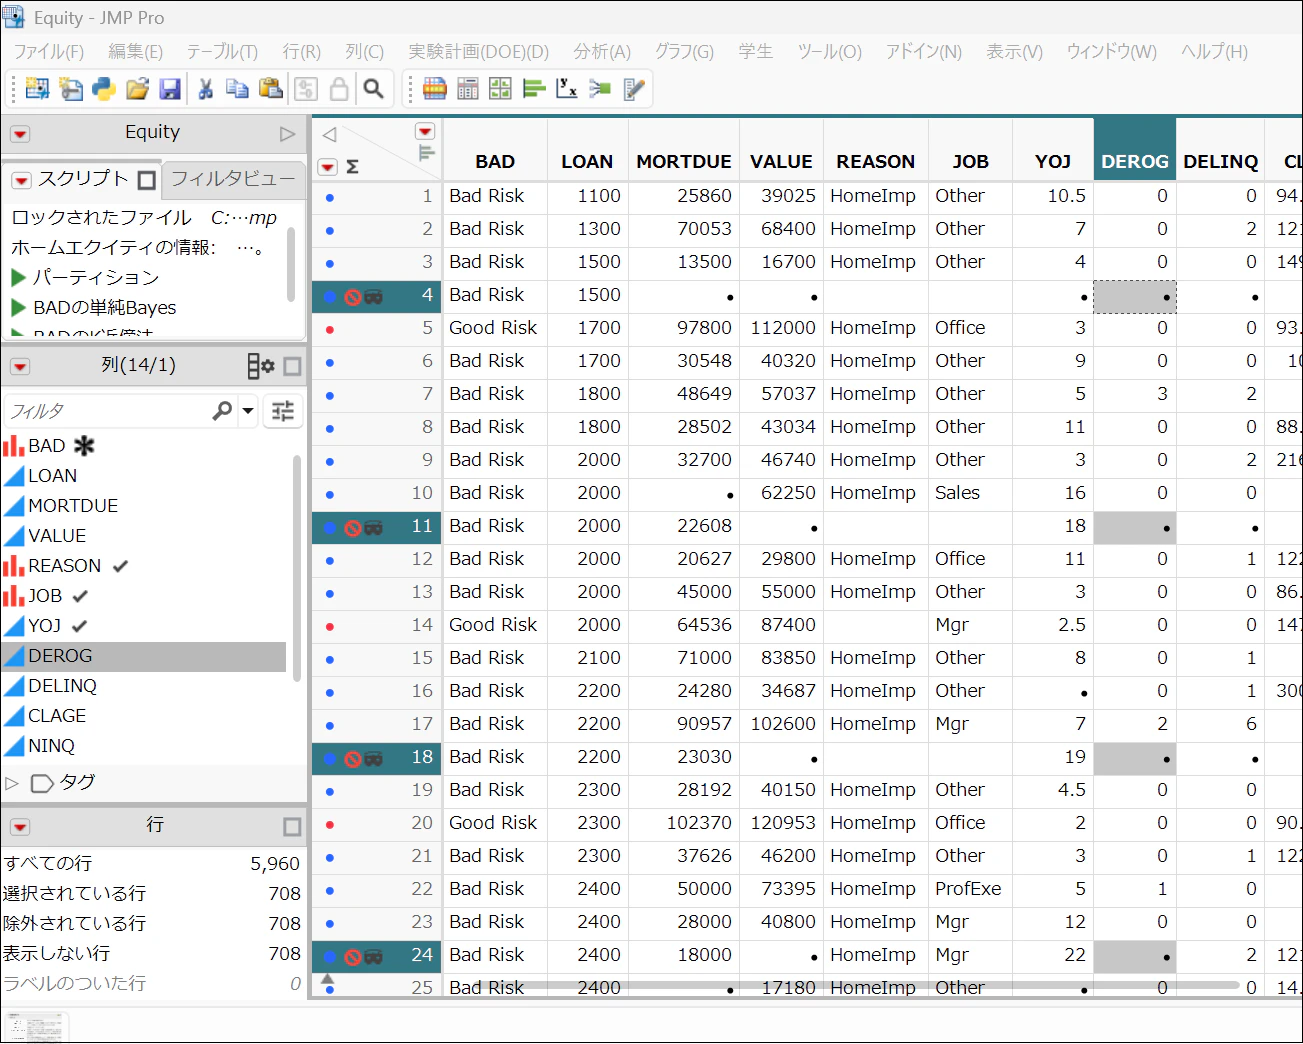Click the column filter settings sliders icon
This screenshot has width=1303, height=1044.
283,411
